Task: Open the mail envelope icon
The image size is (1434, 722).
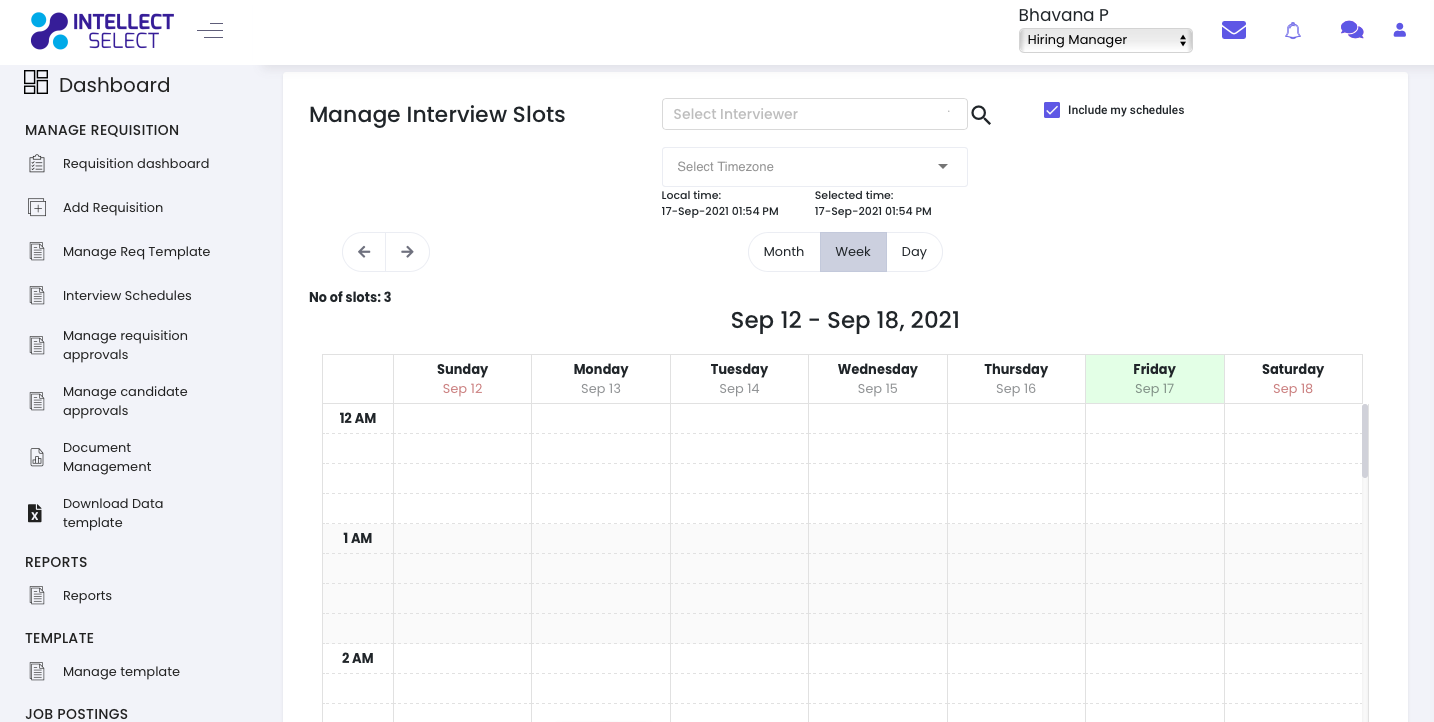Action: click(x=1234, y=30)
